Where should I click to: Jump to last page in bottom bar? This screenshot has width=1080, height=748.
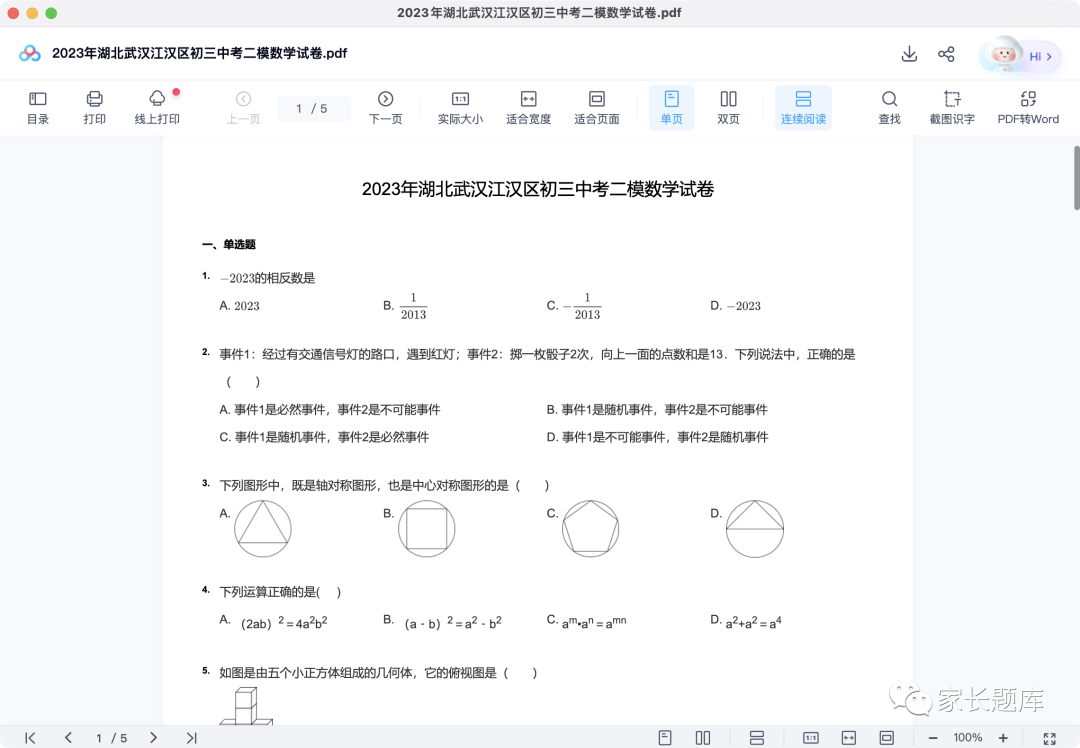pos(191,738)
